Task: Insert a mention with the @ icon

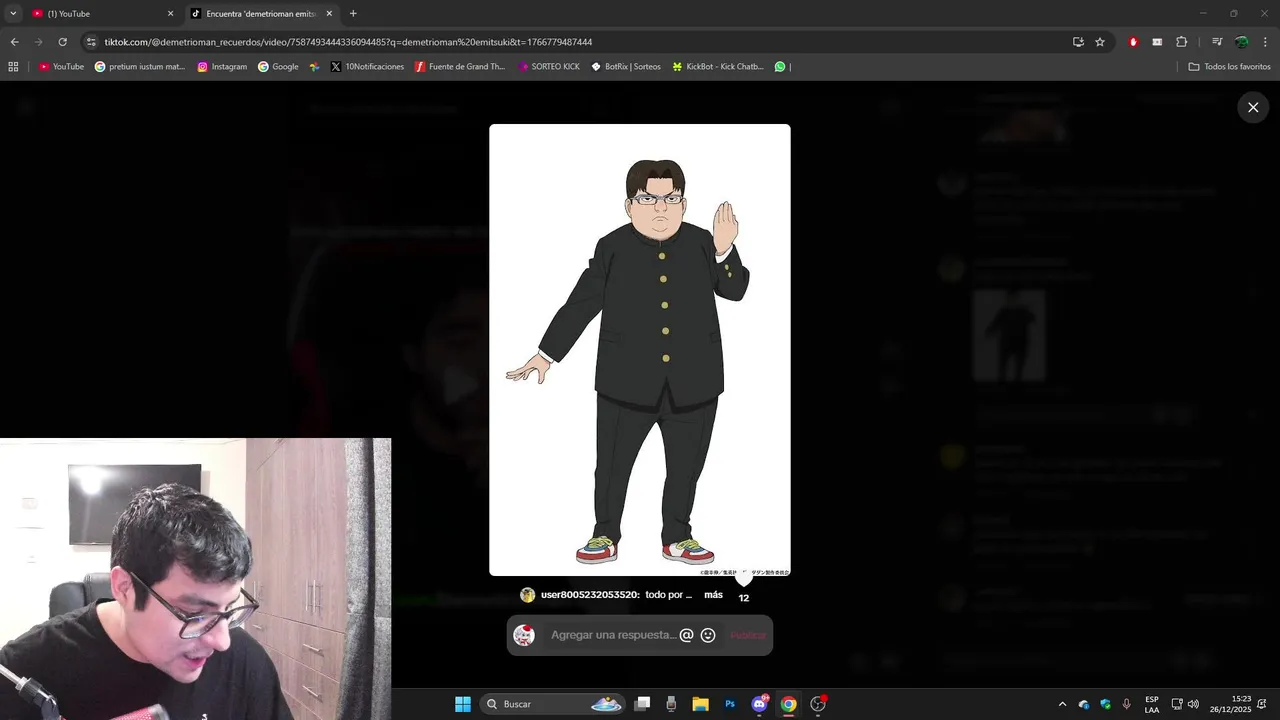Action: [x=686, y=635]
